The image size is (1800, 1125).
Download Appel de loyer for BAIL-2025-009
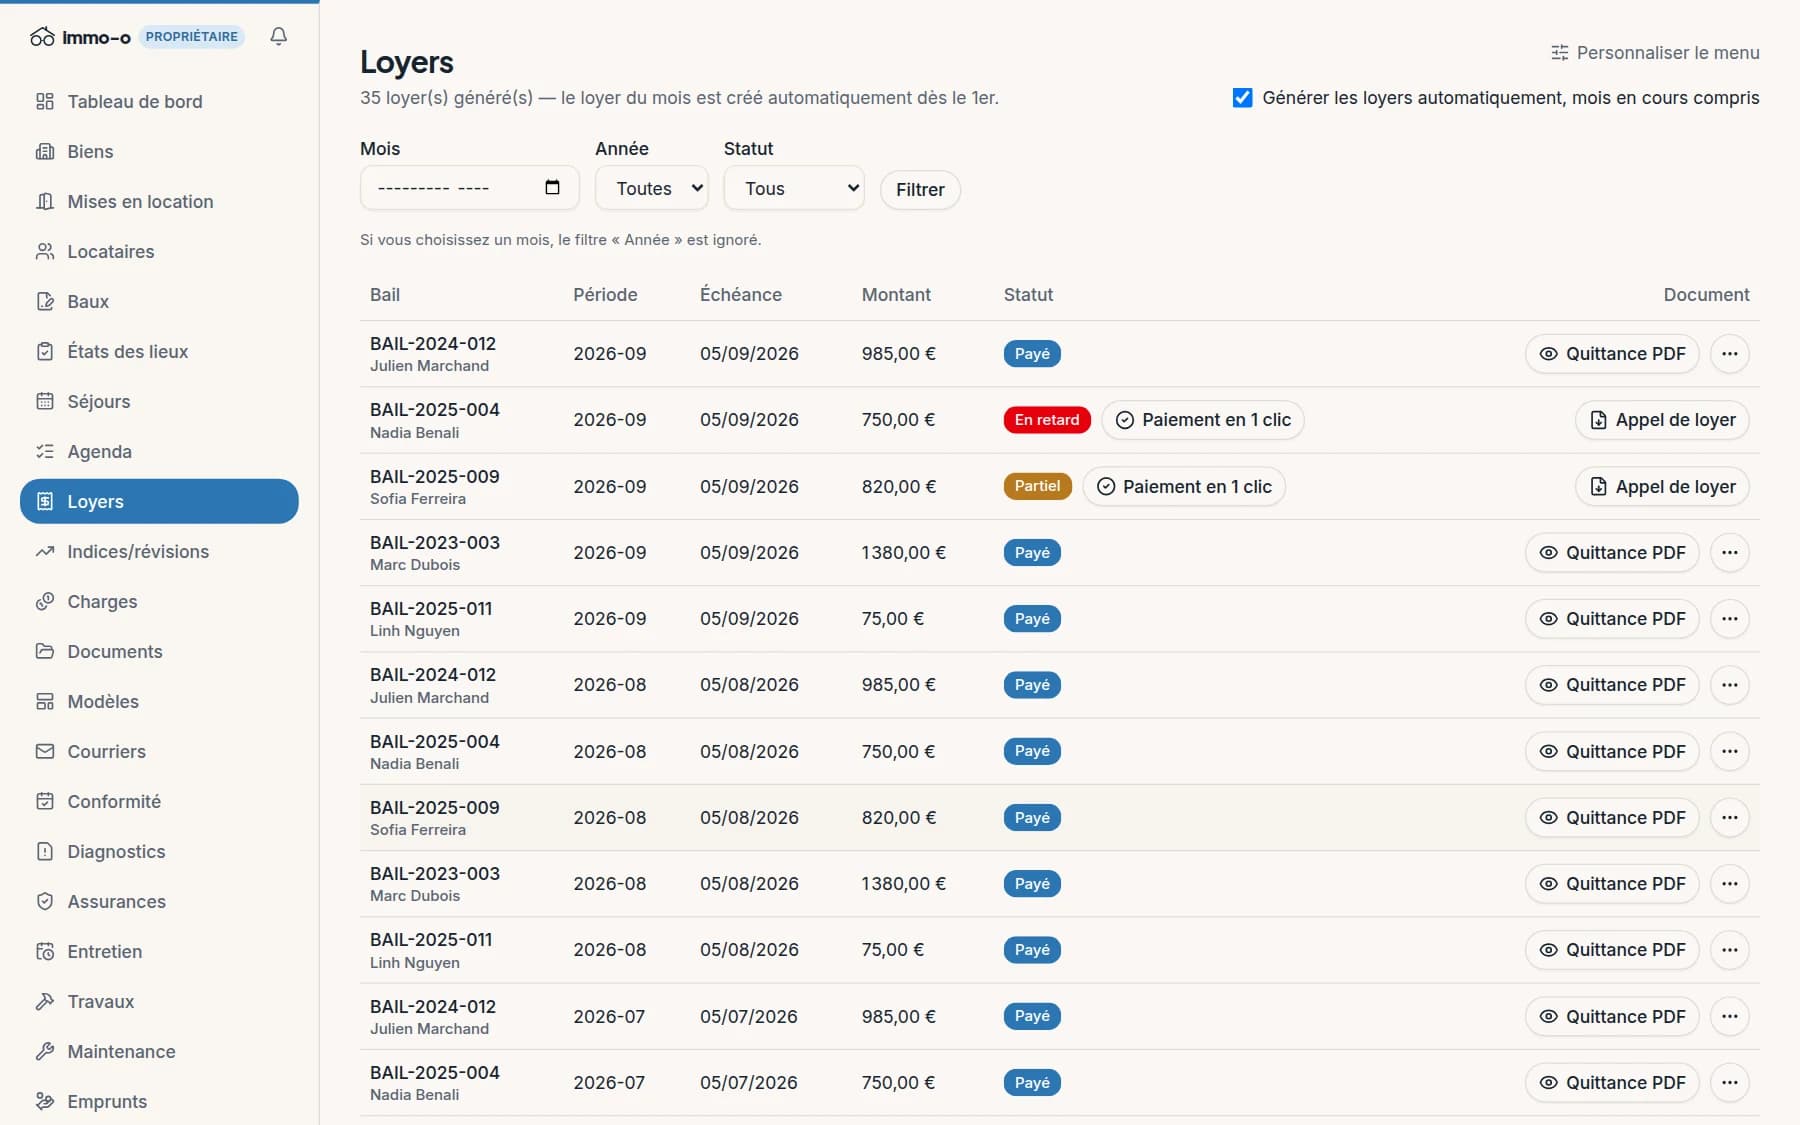[1662, 487]
